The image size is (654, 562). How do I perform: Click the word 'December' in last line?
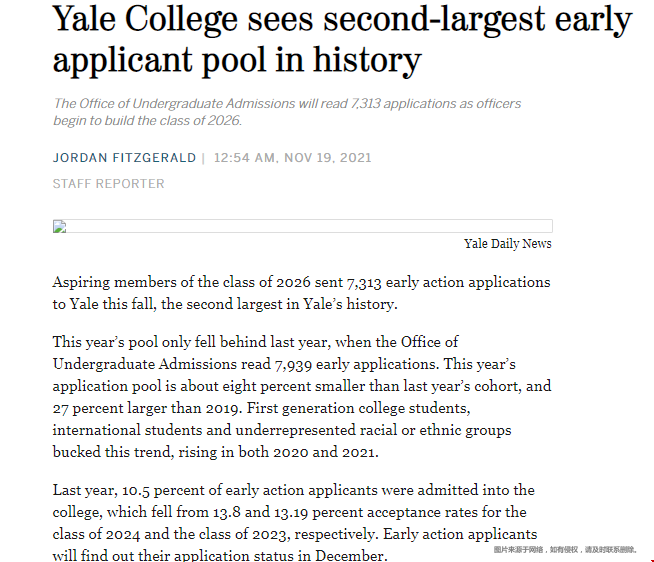click(x=349, y=555)
